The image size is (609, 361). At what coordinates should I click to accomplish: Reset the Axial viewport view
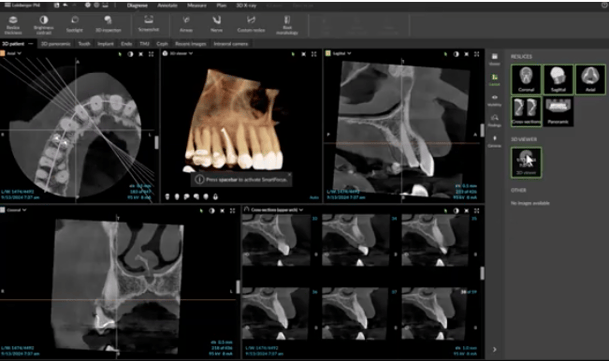coord(141,54)
